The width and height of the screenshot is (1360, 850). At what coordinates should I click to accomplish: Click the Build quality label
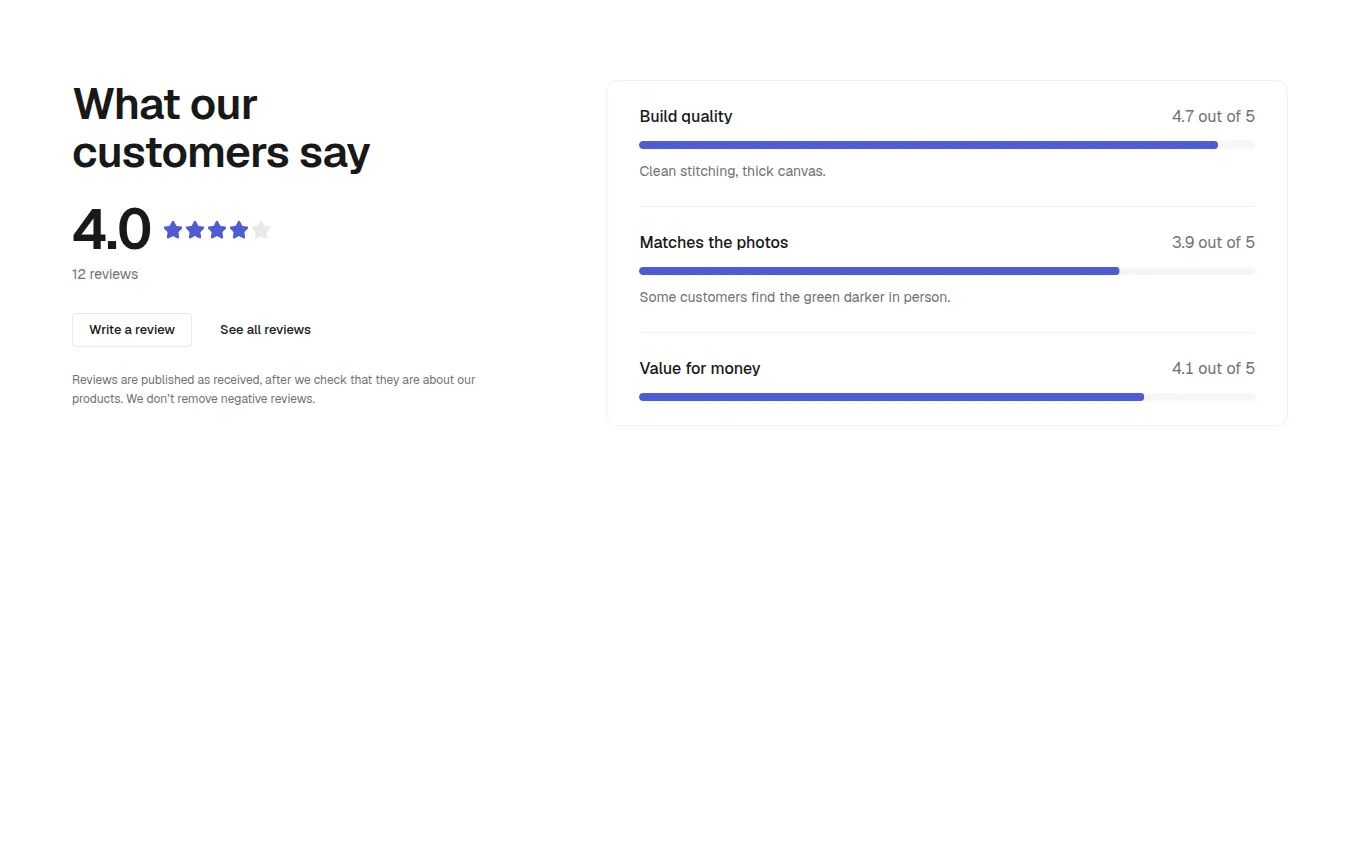pyautogui.click(x=686, y=116)
